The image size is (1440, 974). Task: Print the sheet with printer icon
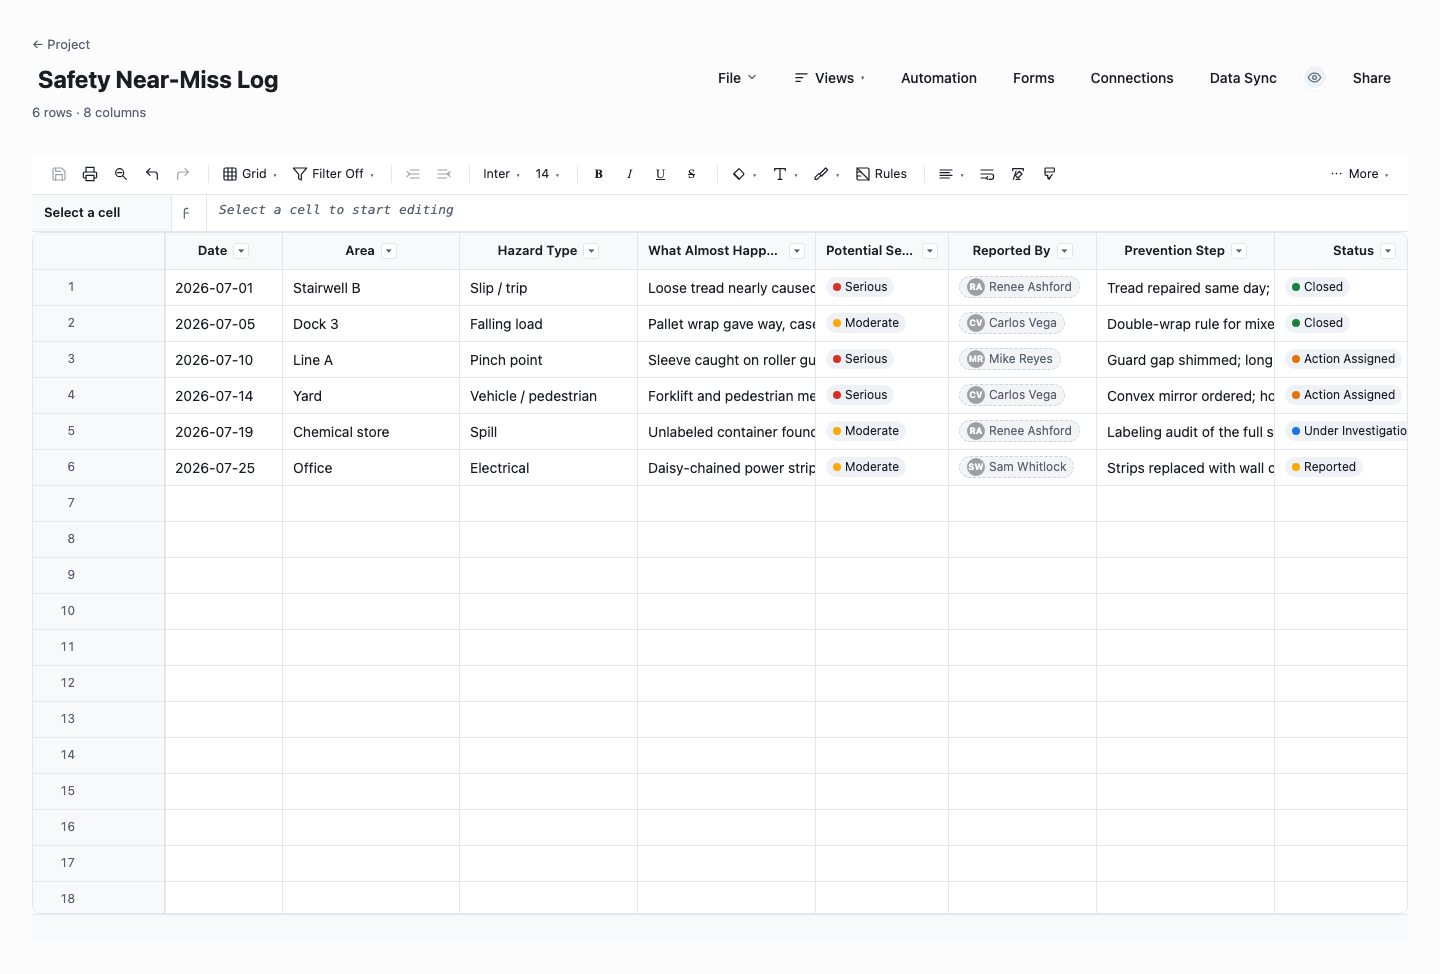[90, 174]
